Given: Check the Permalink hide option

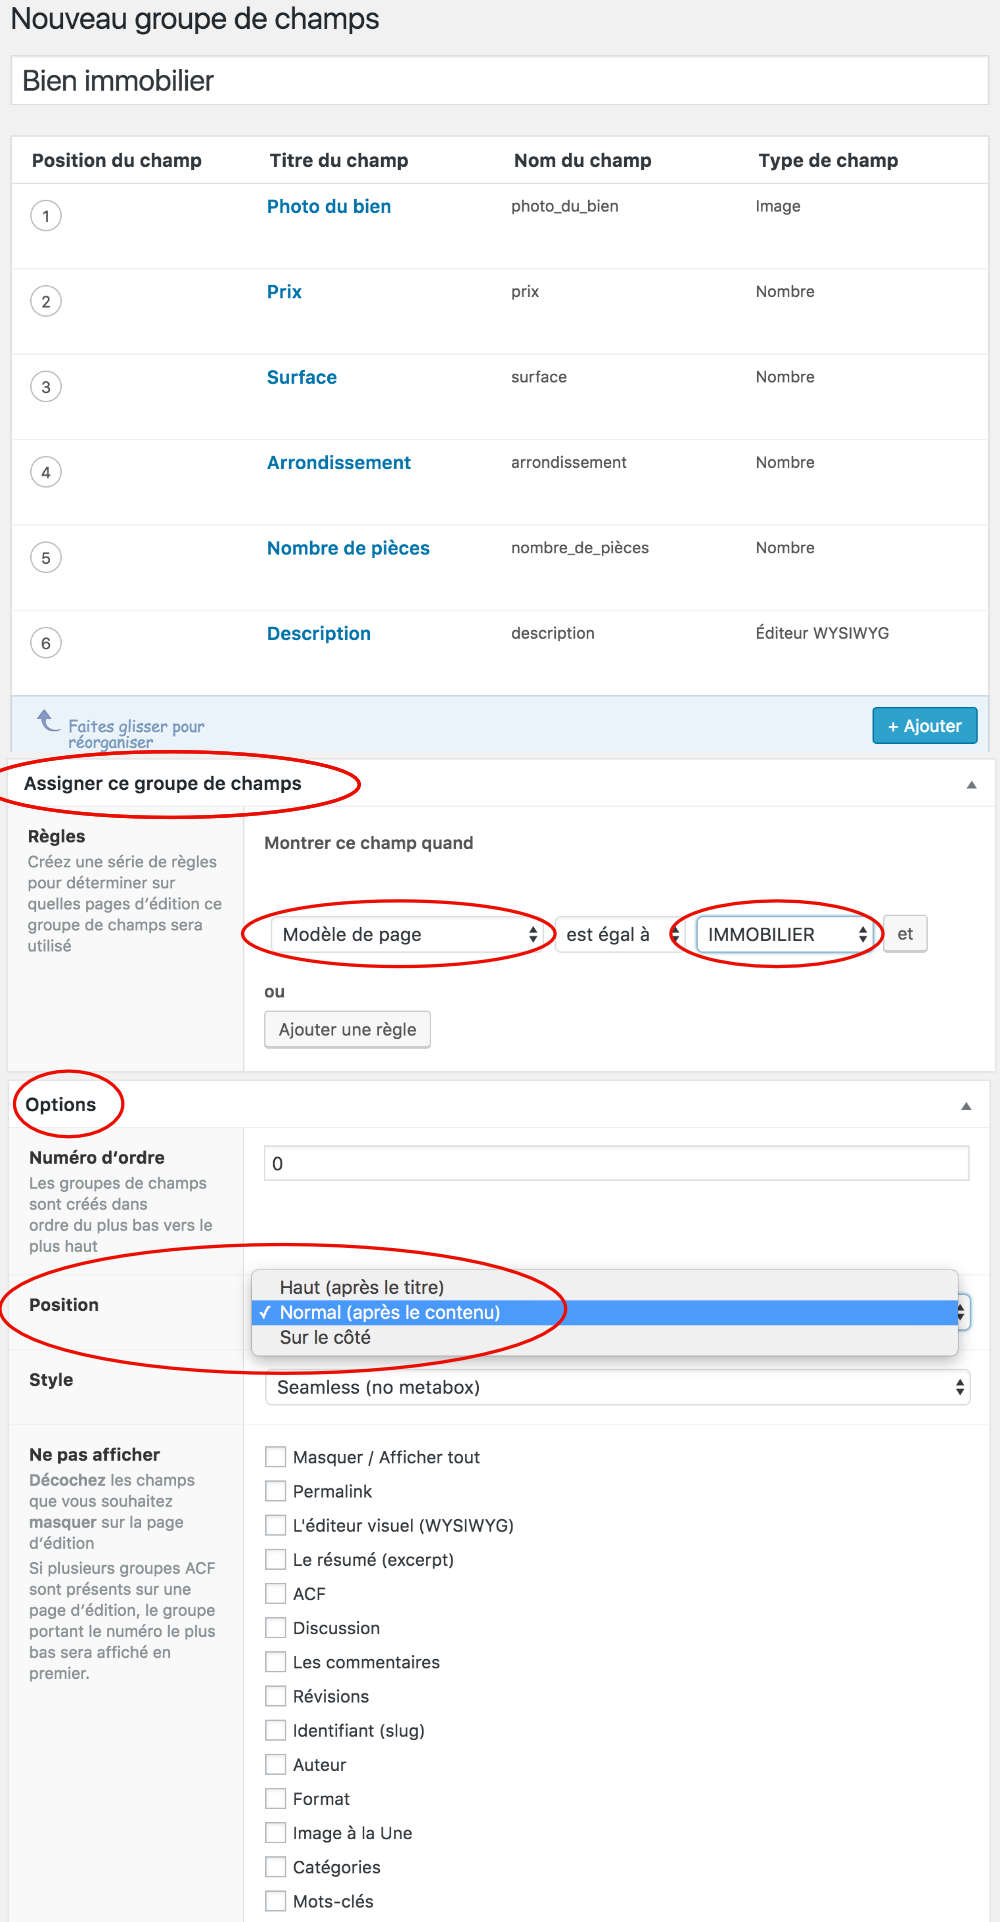Looking at the screenshot, I should [x=275, y=1490].
